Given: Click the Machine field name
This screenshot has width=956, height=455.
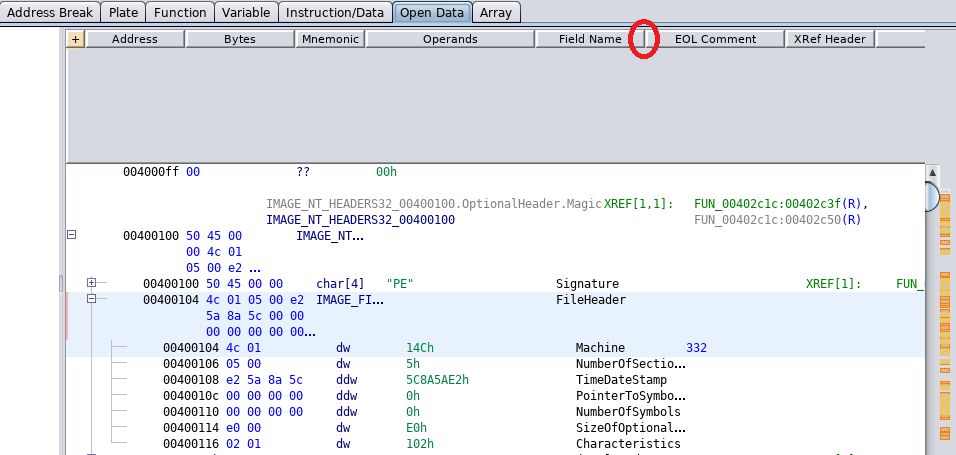Looking at the screenshot, I should (600, 348).
